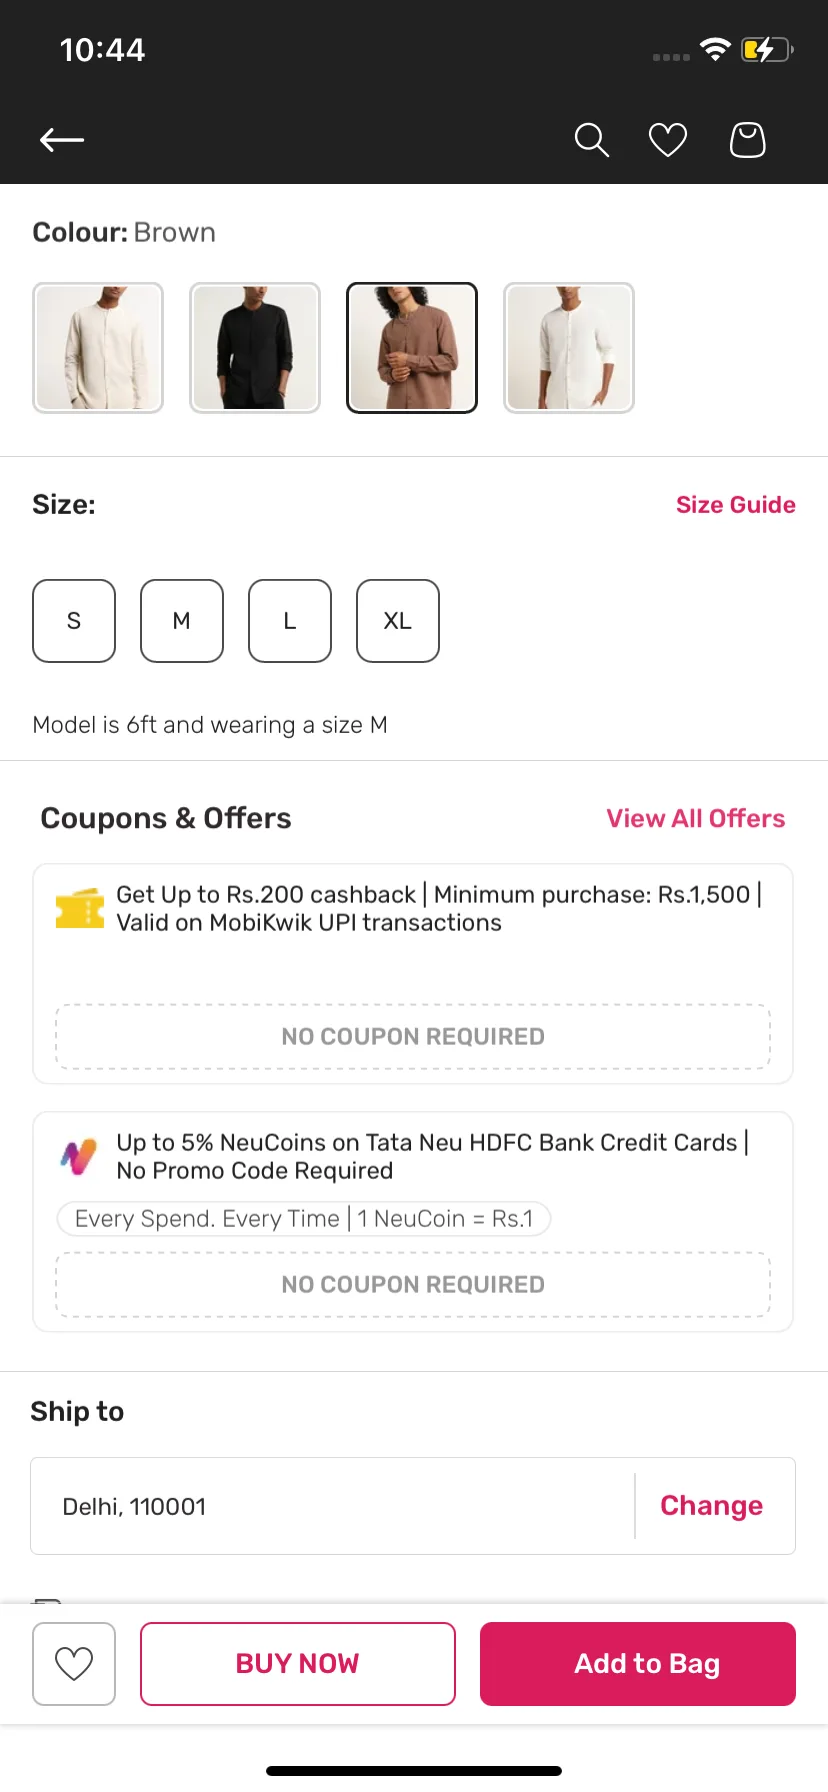Open the Size Guide link
The width and height of the screenshot is (828, 1792).
point(736,505)
